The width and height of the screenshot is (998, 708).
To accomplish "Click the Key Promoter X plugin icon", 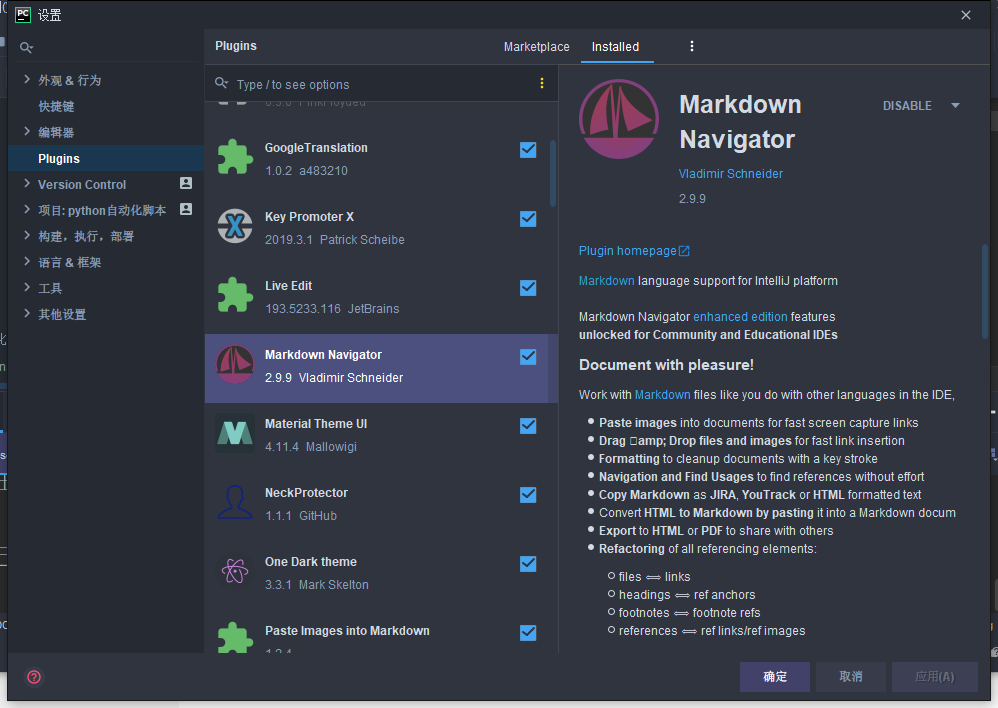I will pyautogui.click(x=235, y=225).
